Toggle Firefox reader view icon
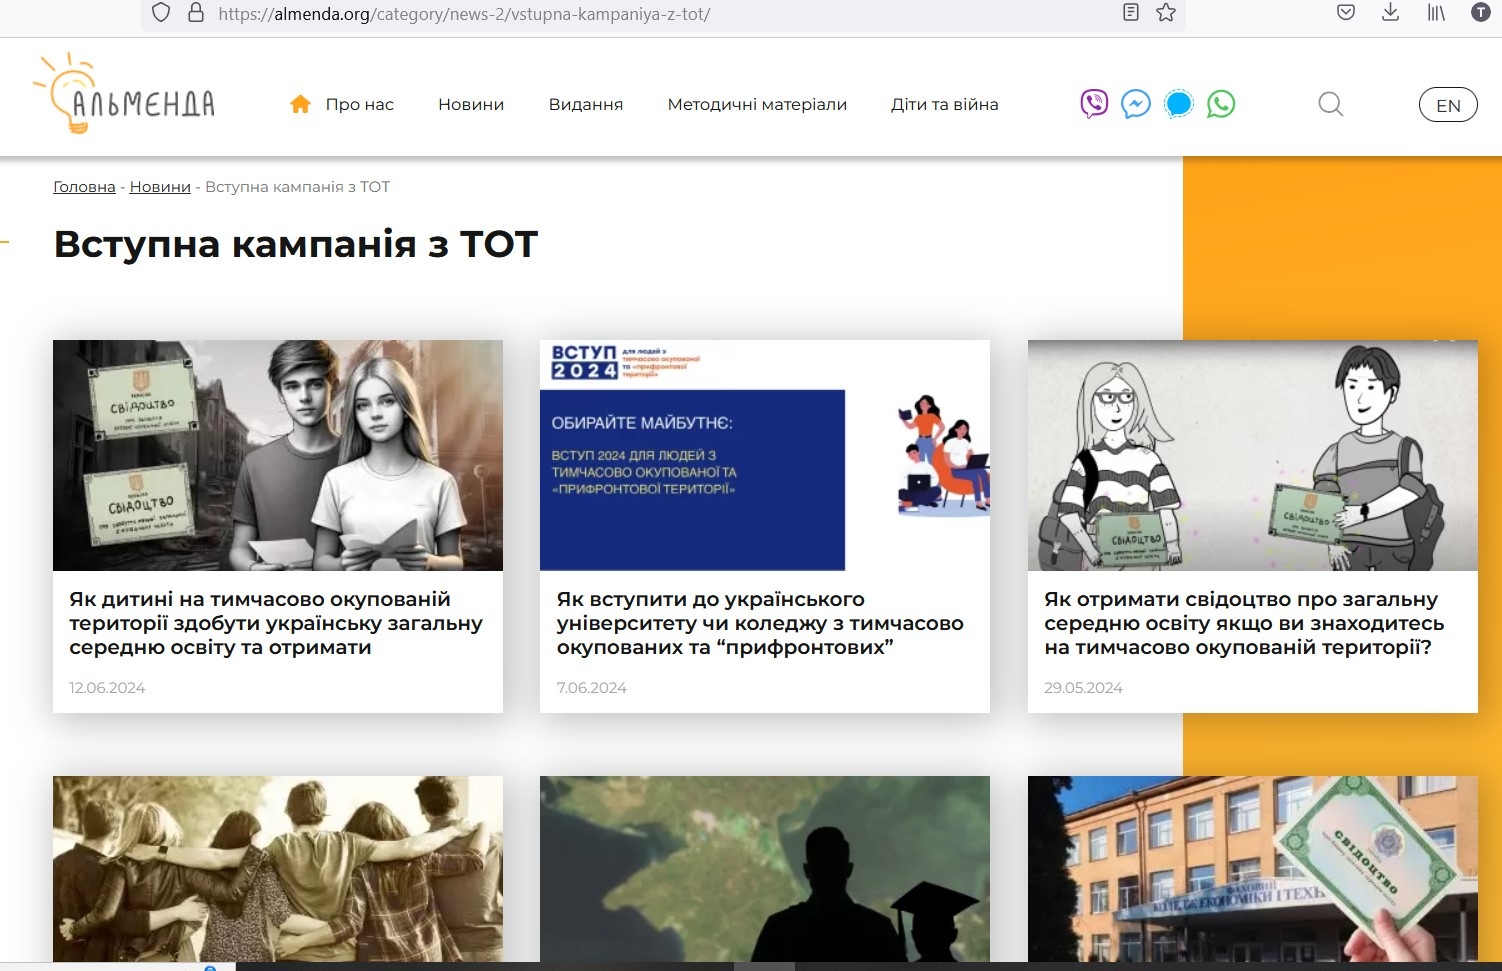The image size is (1502, 971). (1131, 13)
